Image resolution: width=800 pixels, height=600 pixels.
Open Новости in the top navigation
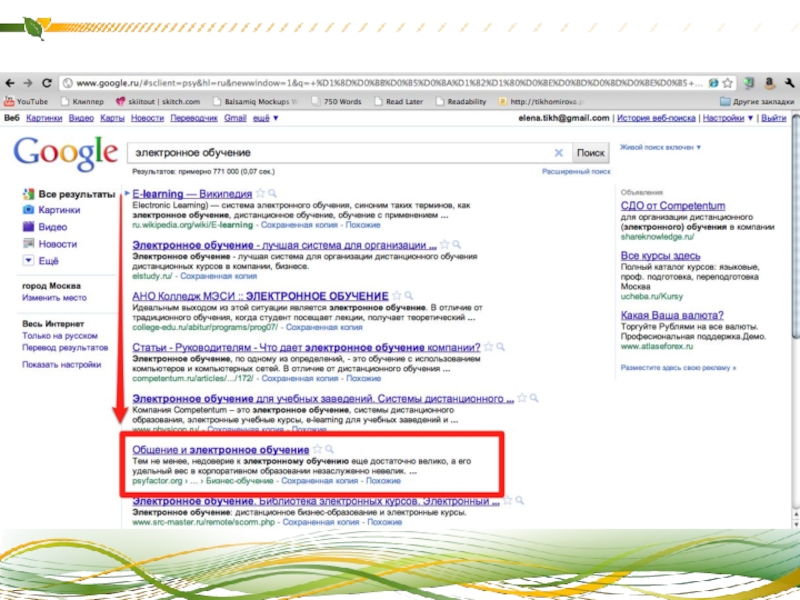(147, 118)
